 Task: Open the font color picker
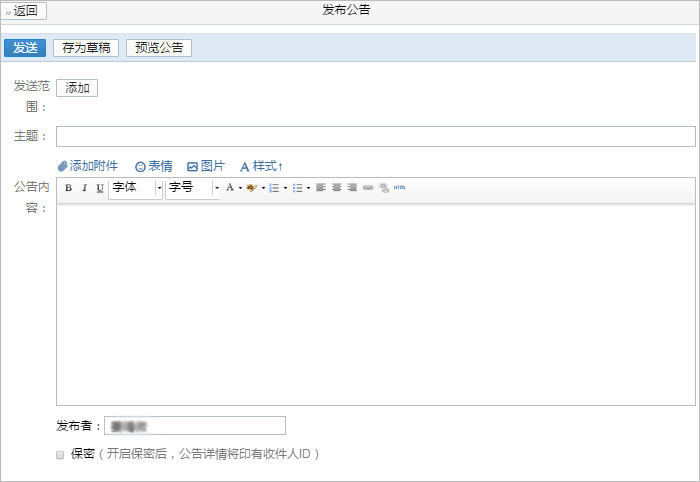(229, 188)
